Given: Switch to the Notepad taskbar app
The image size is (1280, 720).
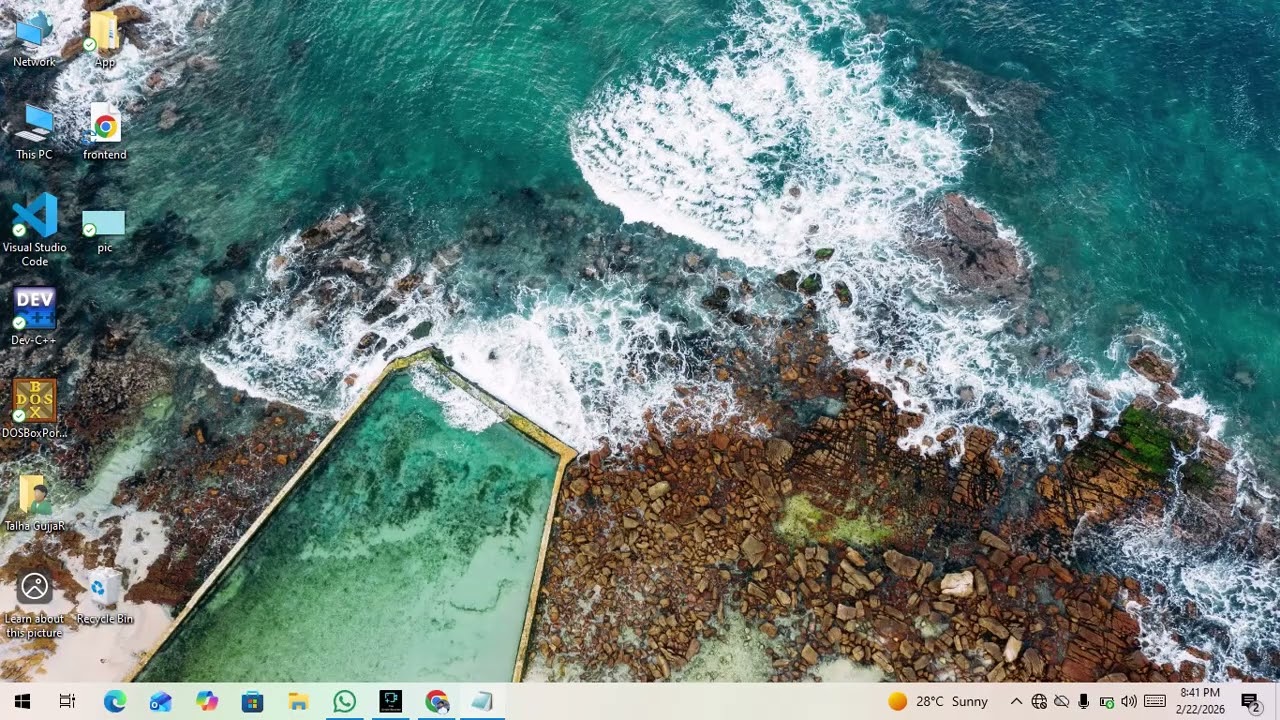Looking at the screenshot, I should 482,702.
